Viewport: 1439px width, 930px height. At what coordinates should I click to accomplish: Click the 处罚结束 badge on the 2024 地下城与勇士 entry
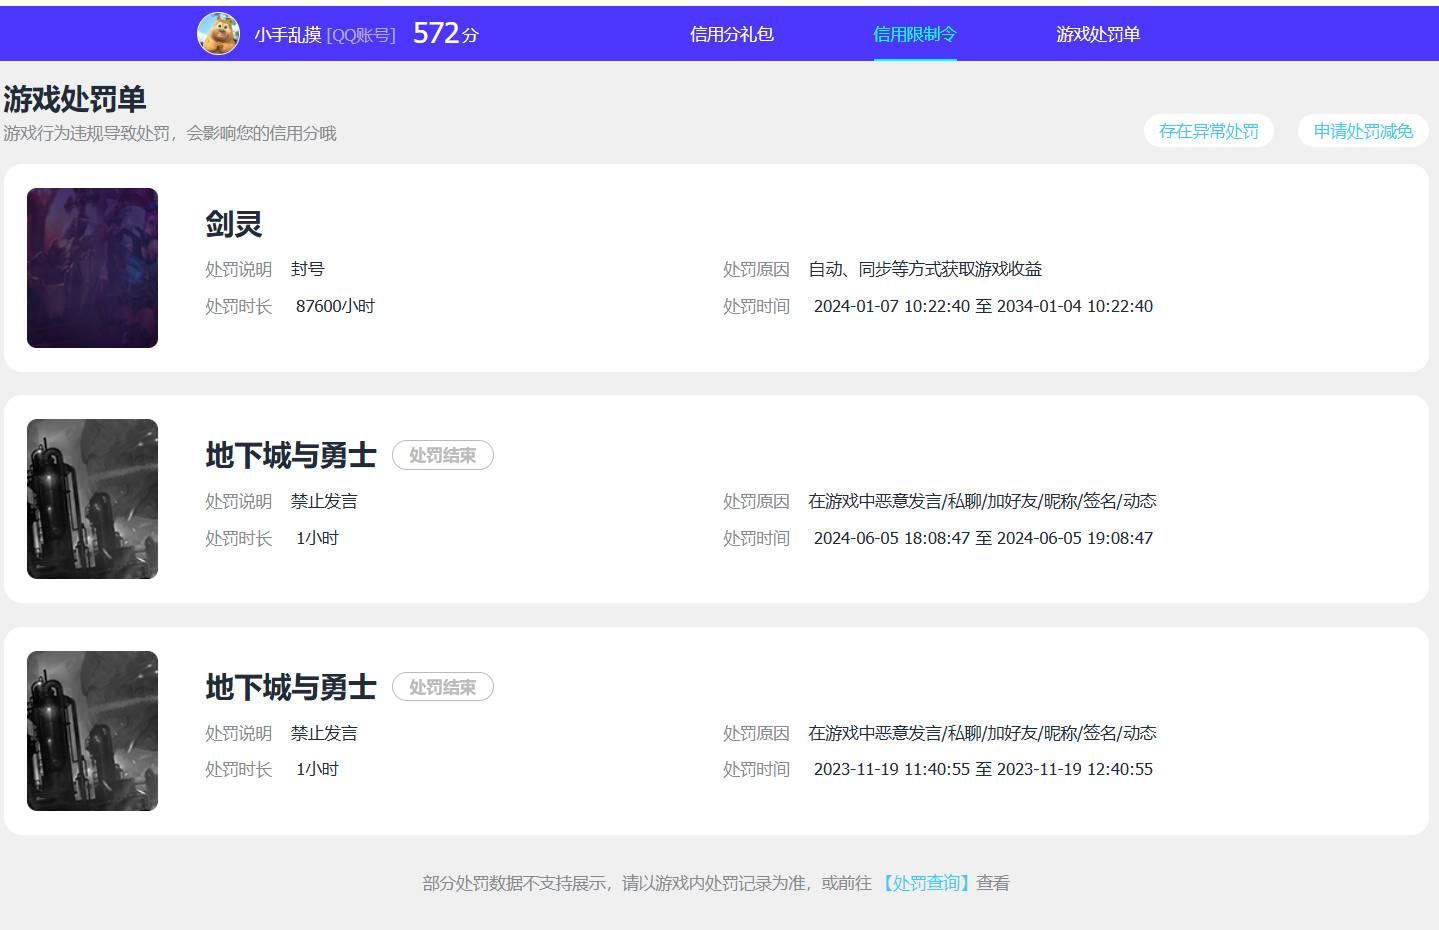pyautogui.click(x=443, y=455)
